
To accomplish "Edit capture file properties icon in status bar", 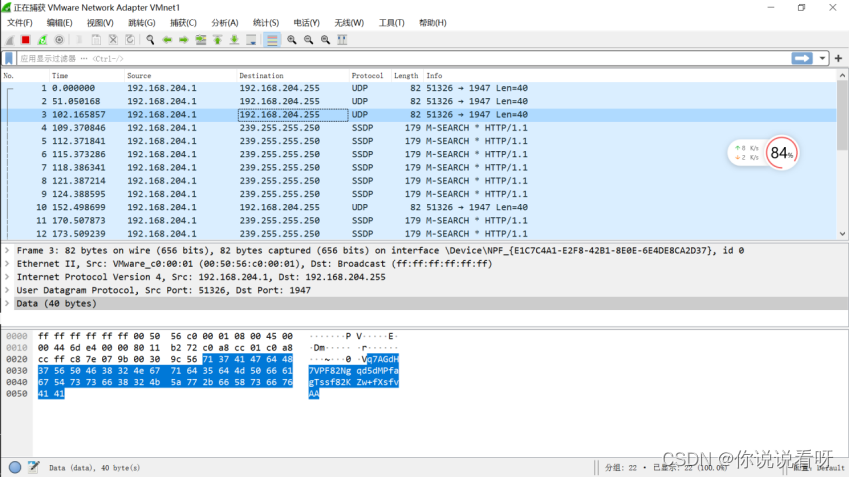I will 34,467.
